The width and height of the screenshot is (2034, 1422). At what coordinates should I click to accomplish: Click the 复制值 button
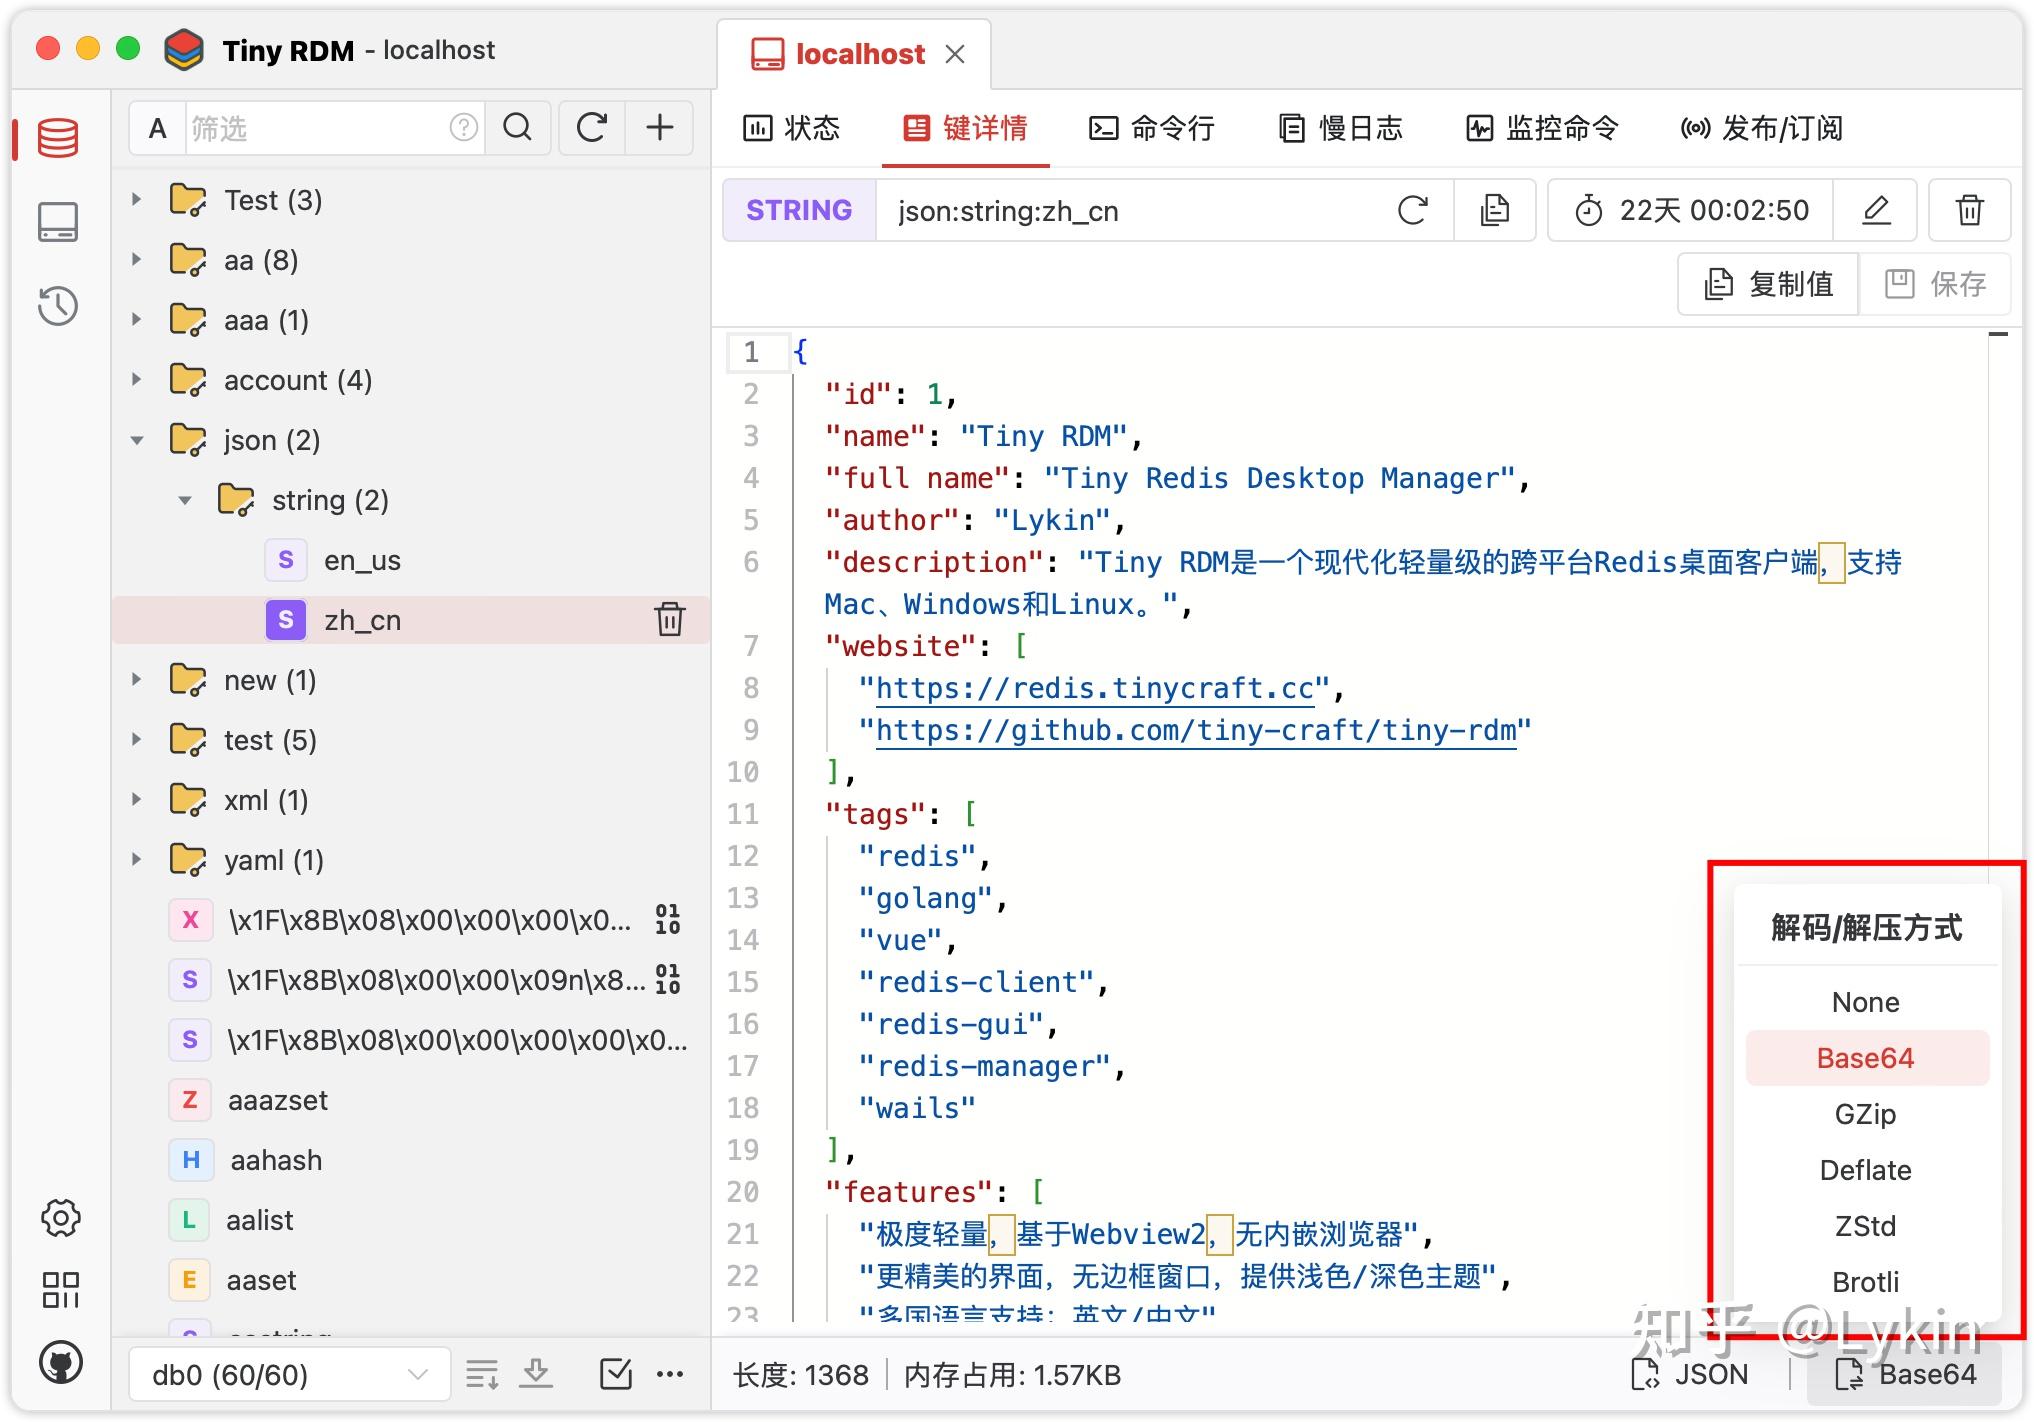(x=1768, y=284)
